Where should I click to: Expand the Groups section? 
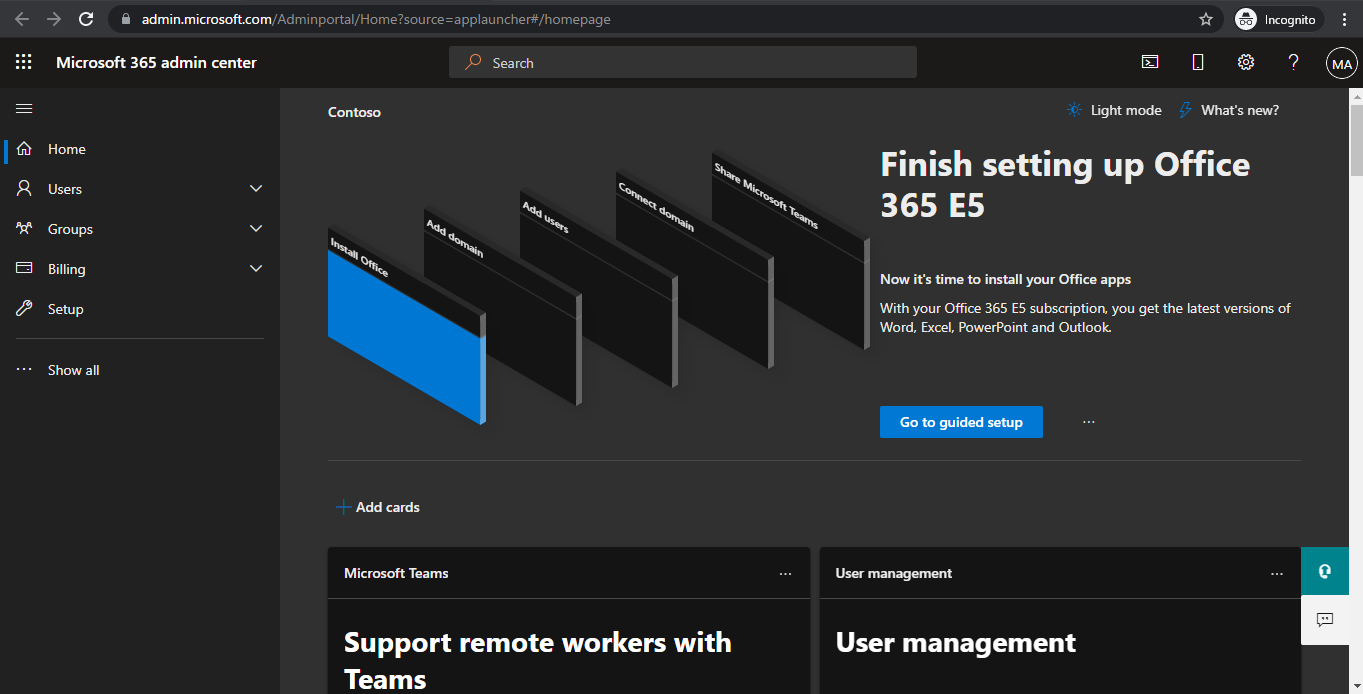pos(255,228)
